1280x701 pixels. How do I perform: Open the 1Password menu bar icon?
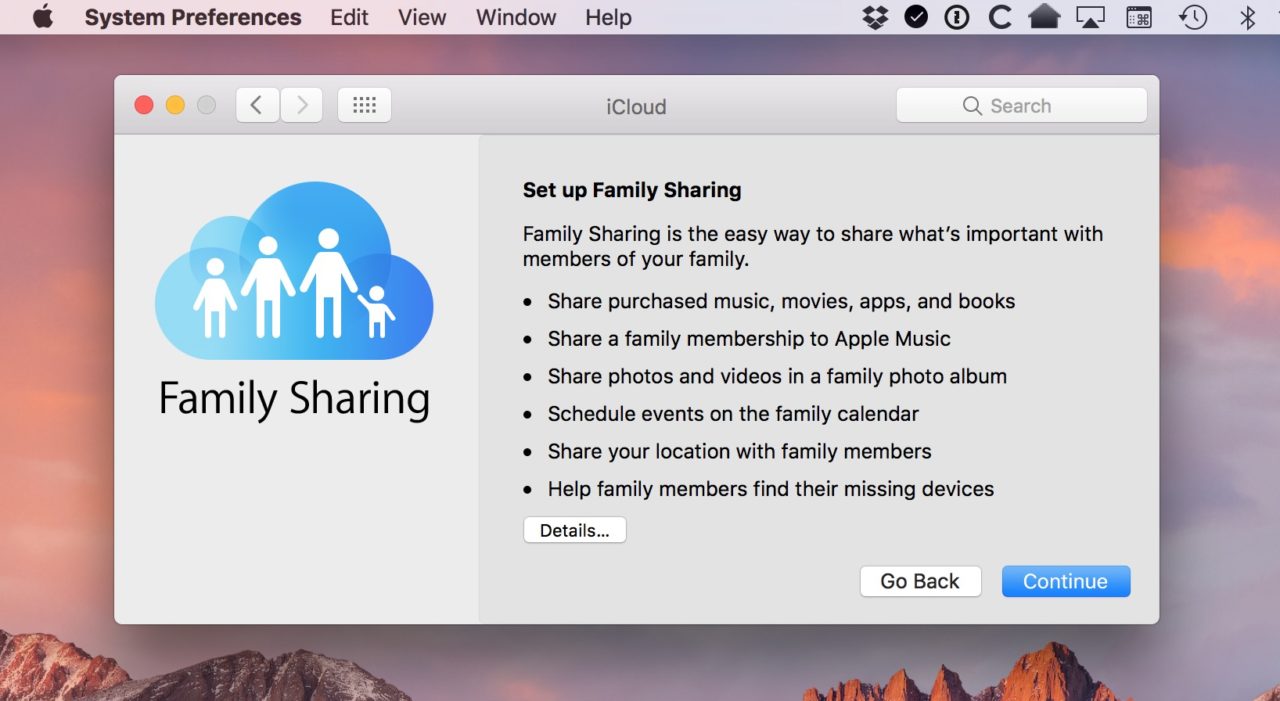point(957,17)
